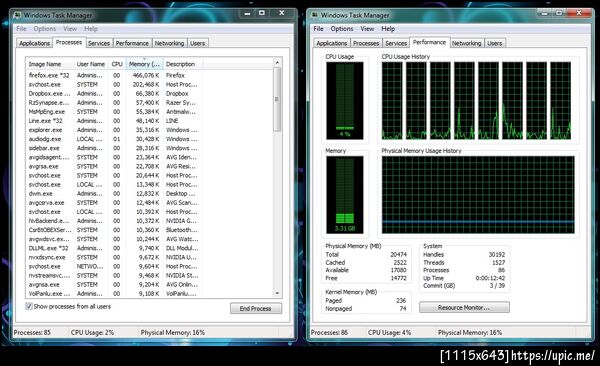Click the End Process button
Viewport: 600px width, 366px height.
tap(256, 308)
